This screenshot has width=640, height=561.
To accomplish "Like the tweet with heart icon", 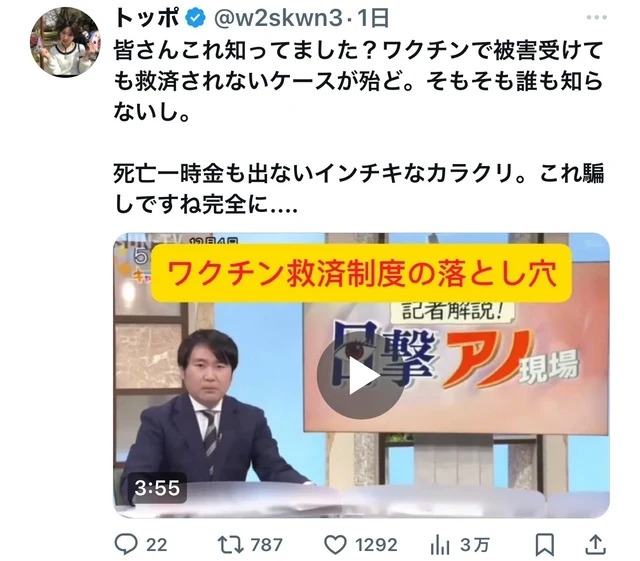I will pos(336,545).
